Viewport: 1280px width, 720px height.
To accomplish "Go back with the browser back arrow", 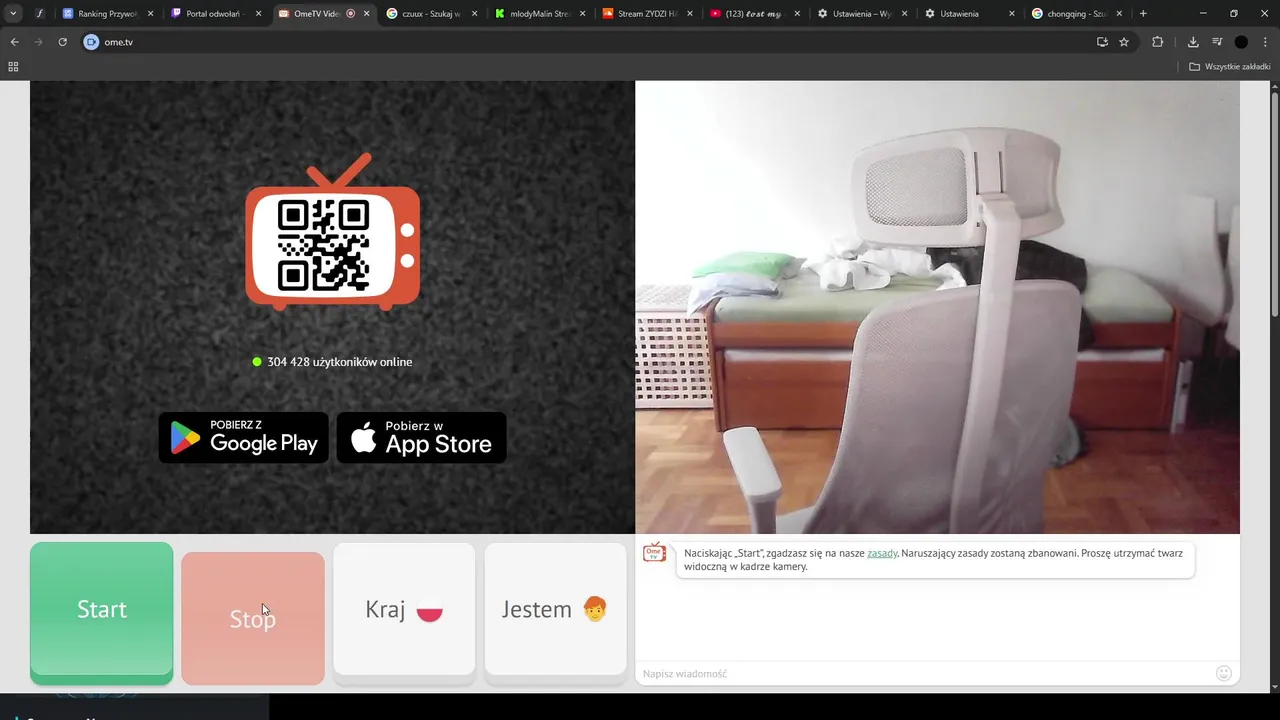I will coord(14,42).
